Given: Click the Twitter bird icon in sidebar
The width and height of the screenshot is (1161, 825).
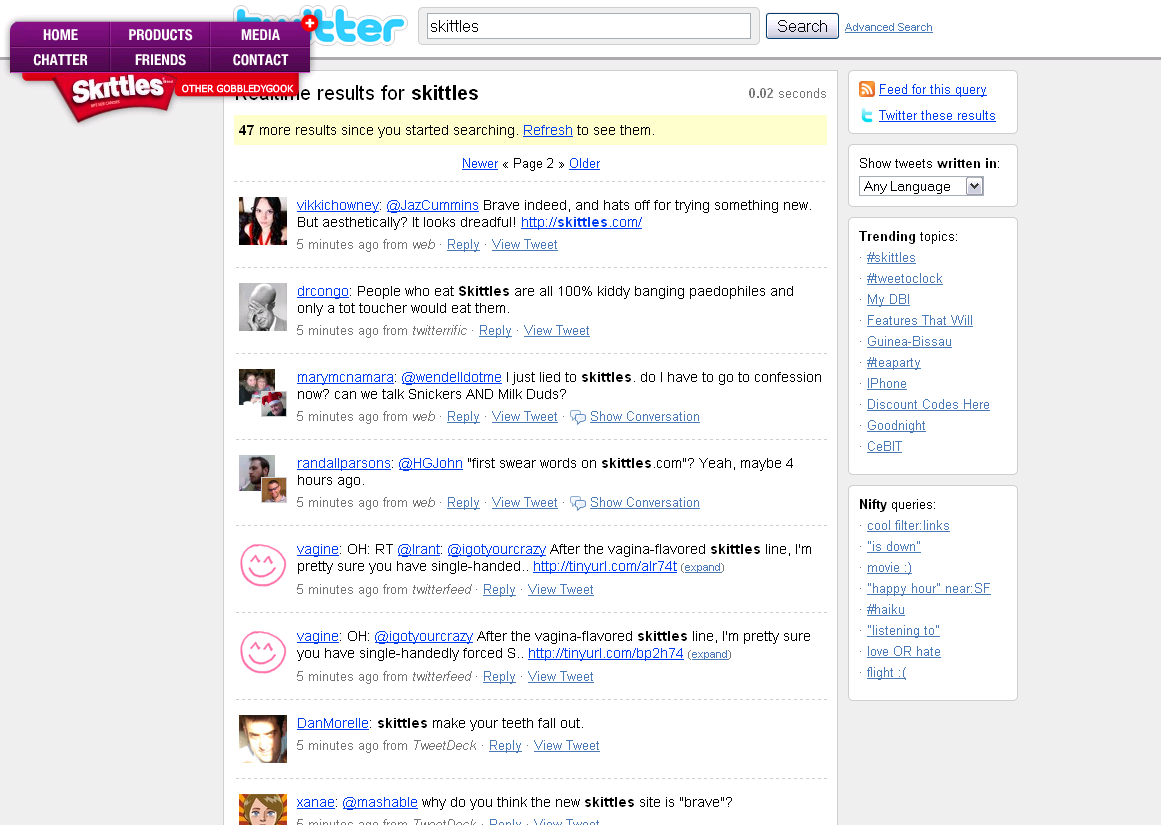Looking at the screenshot, I should (867, 116).
